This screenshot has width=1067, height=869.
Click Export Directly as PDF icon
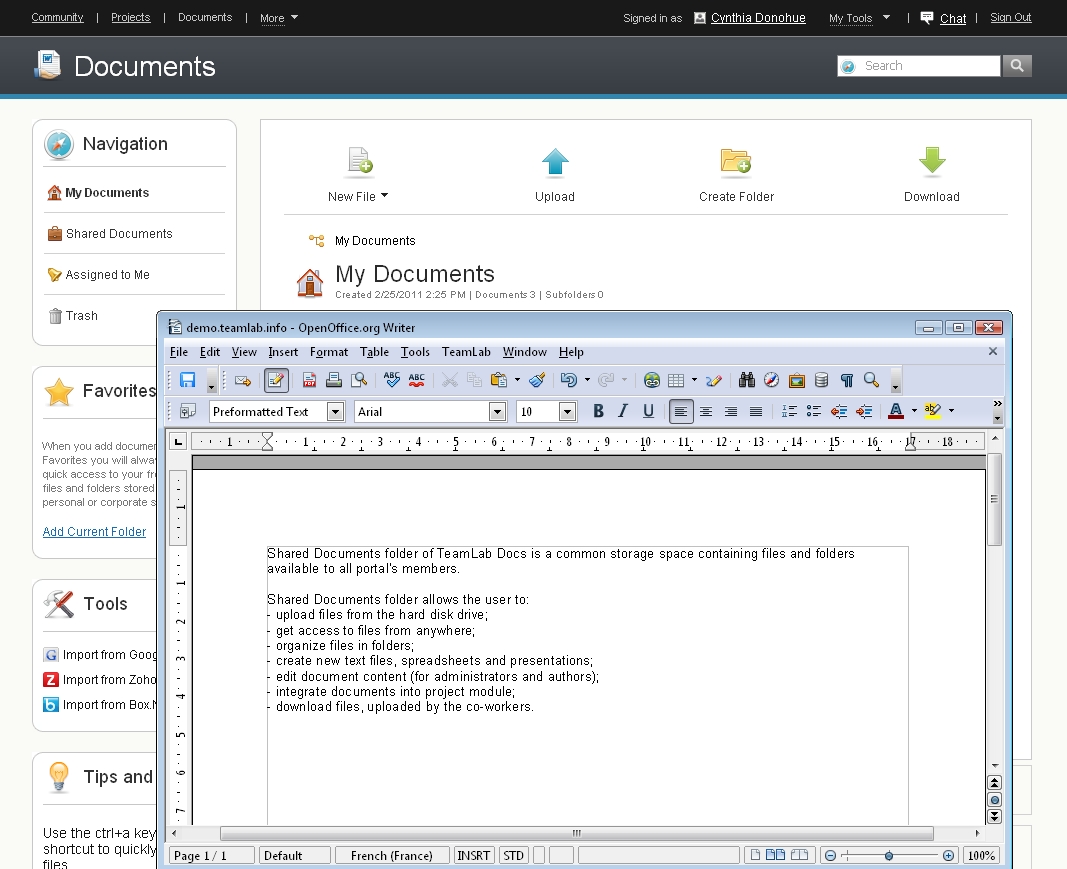309,380
